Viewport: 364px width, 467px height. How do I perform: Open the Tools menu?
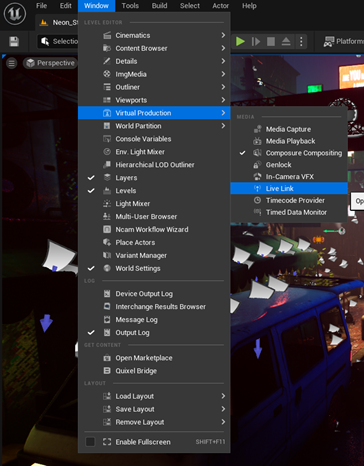[130, 6]
